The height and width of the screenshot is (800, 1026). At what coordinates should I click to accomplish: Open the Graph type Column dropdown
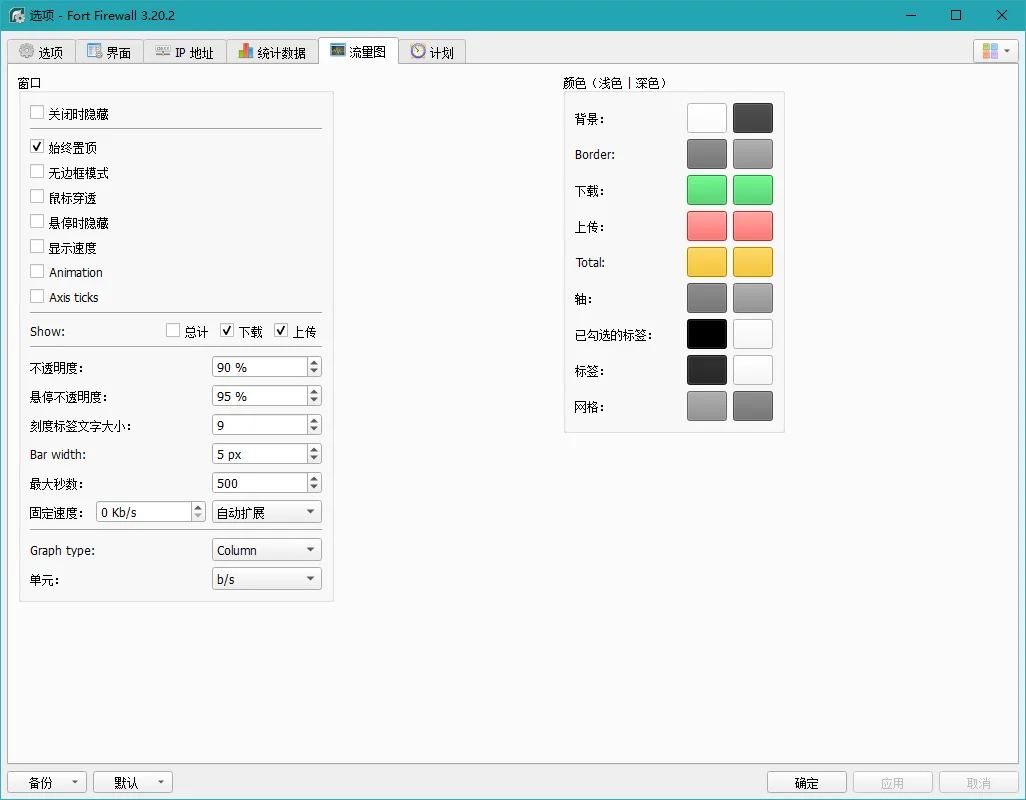(266, 549)
